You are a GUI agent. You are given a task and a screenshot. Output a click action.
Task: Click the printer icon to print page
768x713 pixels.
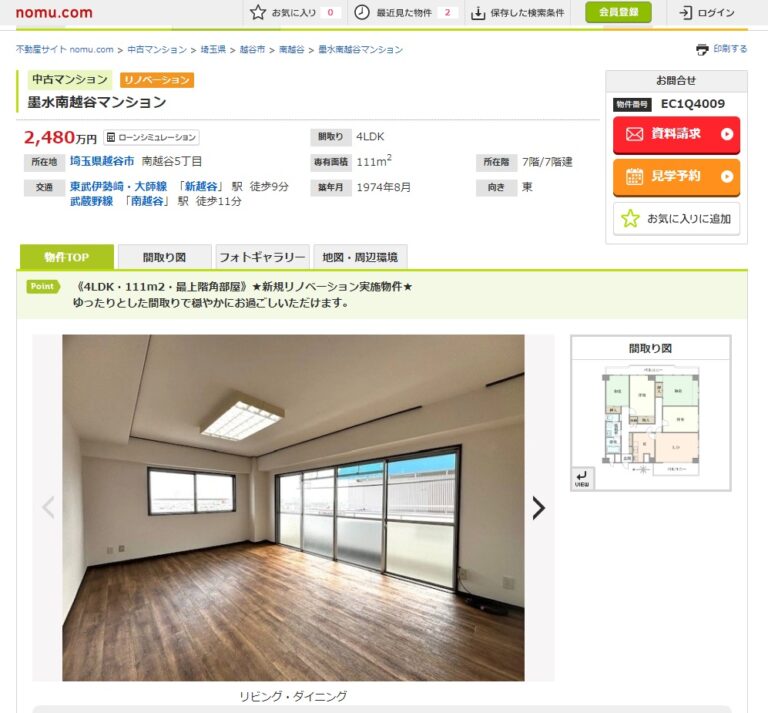click(x=702, y=49)
